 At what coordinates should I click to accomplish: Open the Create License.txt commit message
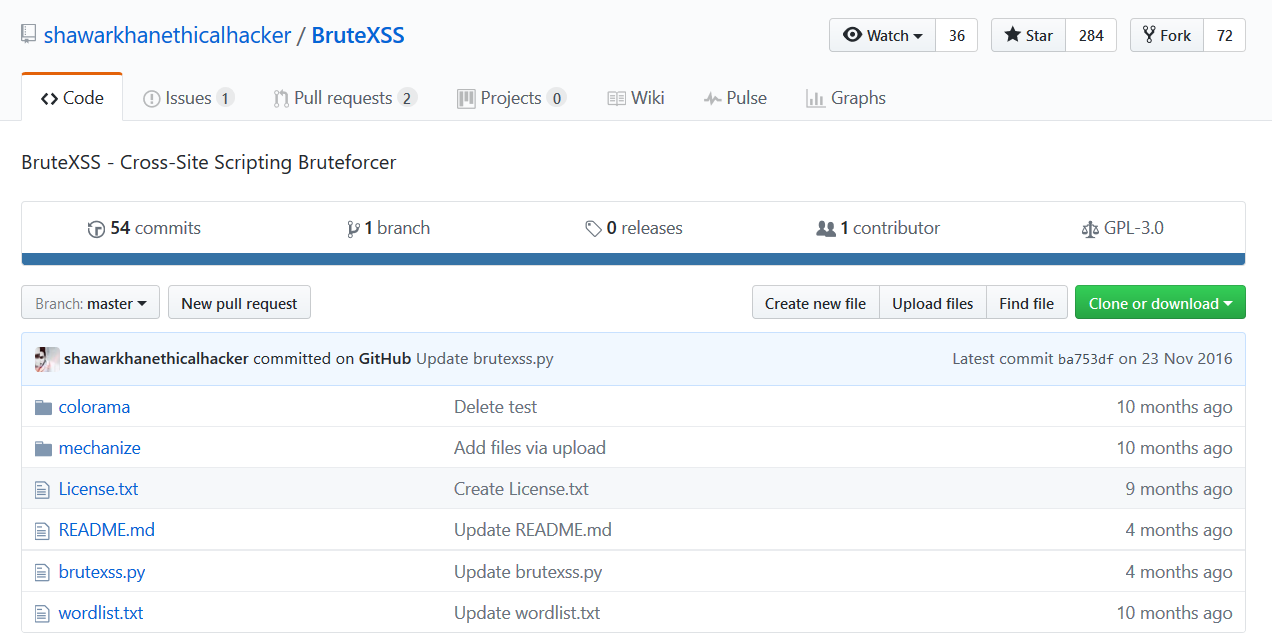tap(521, 489)
